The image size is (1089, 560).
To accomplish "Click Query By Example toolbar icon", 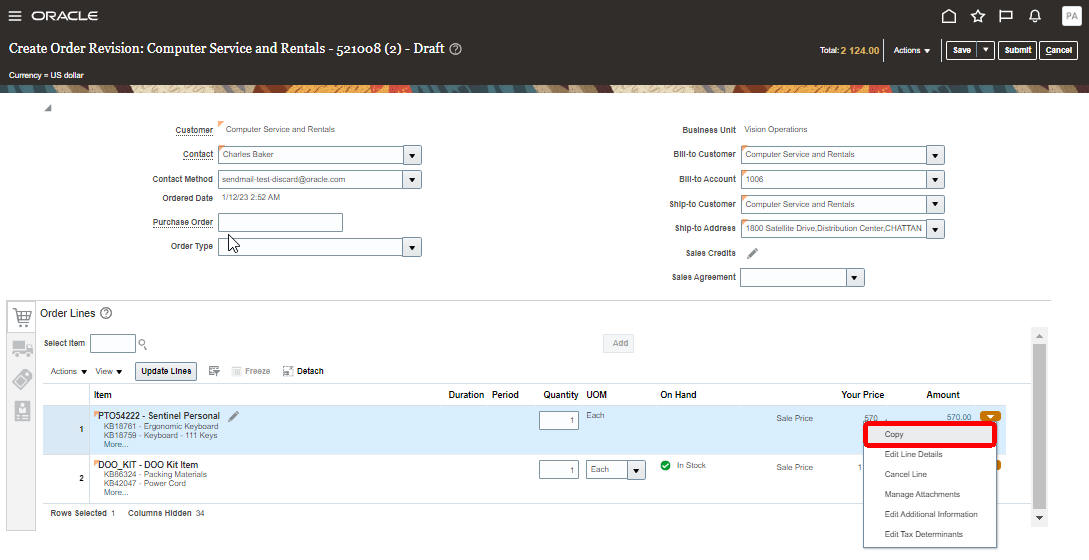I will pos(215,371).
